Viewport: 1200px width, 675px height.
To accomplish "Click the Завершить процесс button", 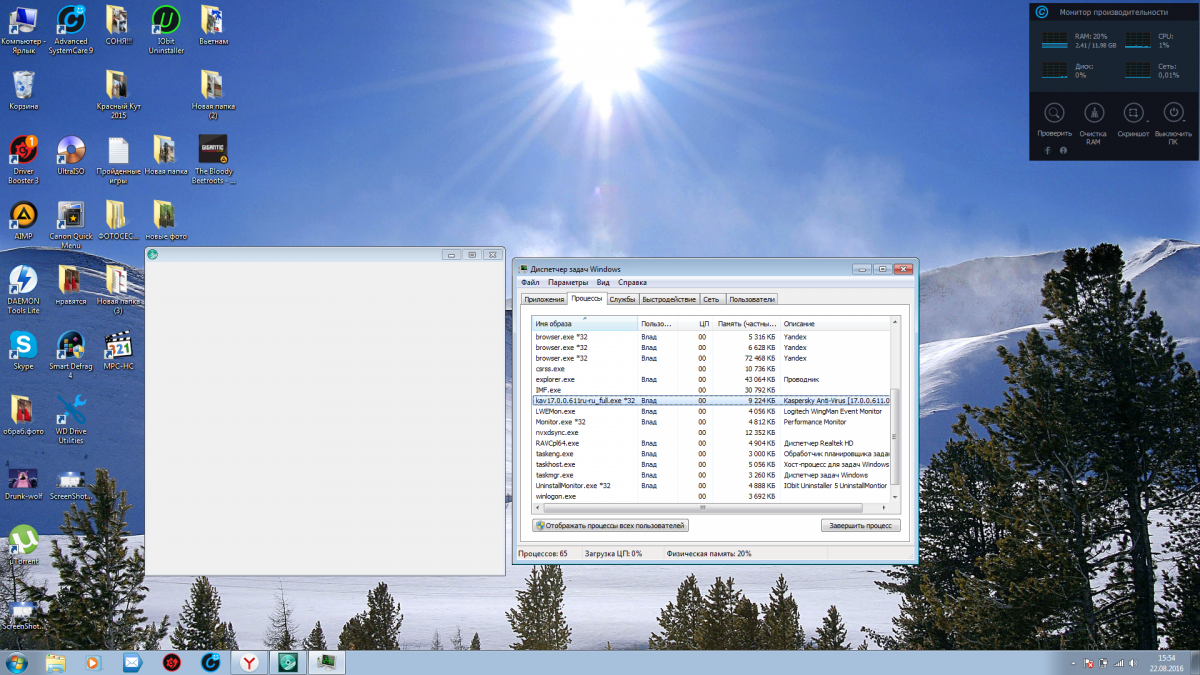I will (x=860, y=525).
